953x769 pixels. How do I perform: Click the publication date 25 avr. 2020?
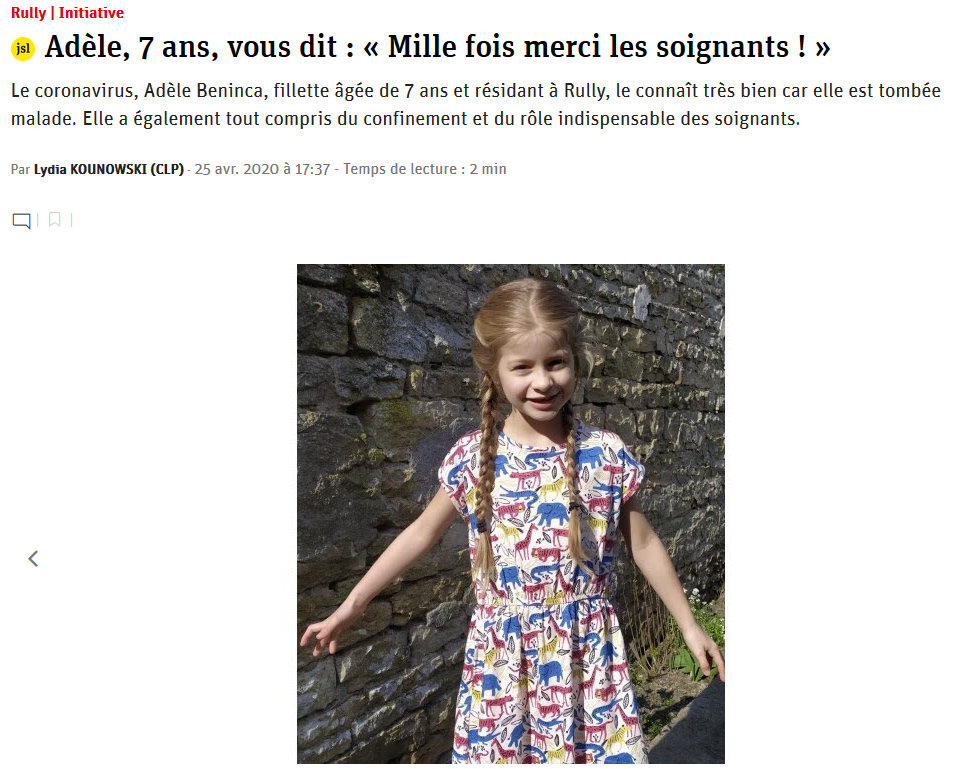(x=236, y=169)
